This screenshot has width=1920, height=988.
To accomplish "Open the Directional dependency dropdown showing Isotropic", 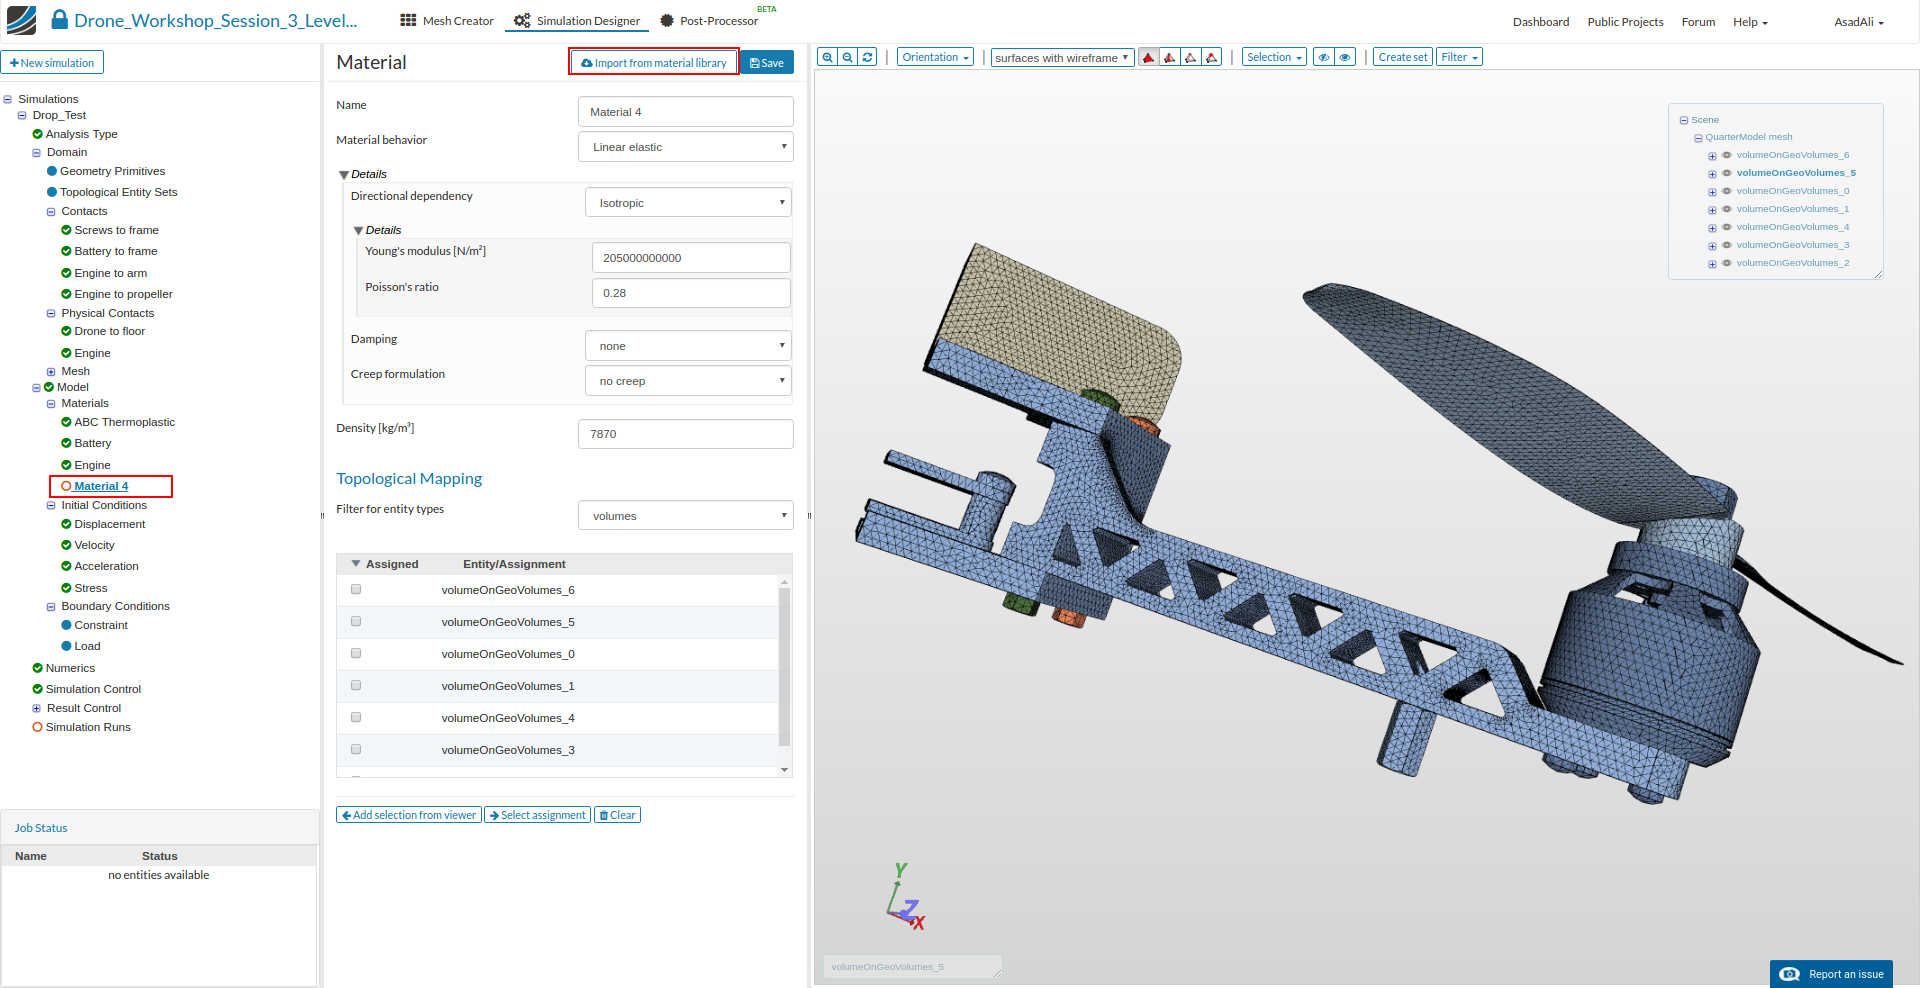I will (688, 202).
